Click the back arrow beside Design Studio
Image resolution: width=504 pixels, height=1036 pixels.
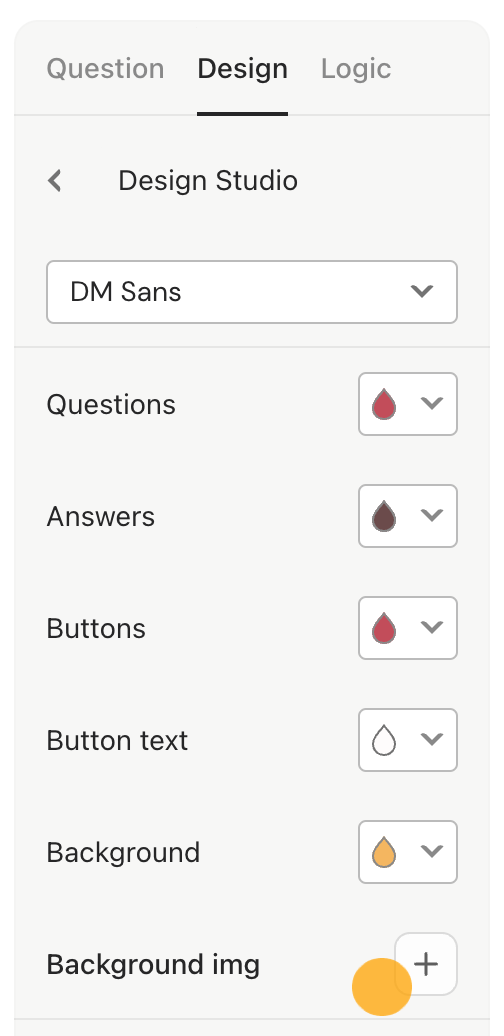point(55,180)
